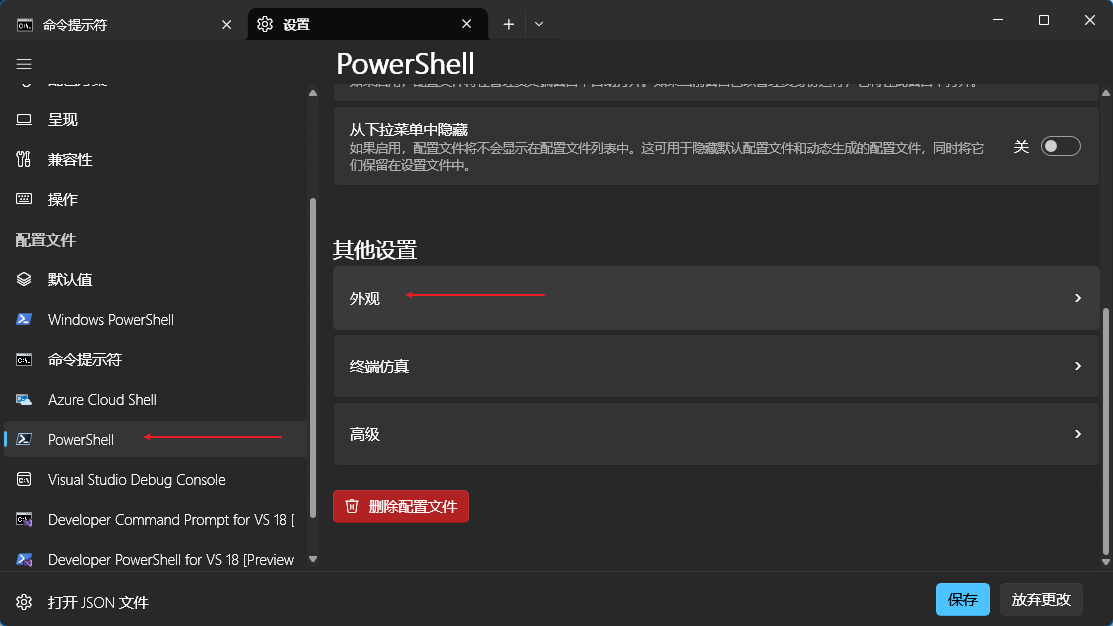Screen dimensions: 1113x626
Task: Expand the 外观 settings section
Action: (715, 298)
